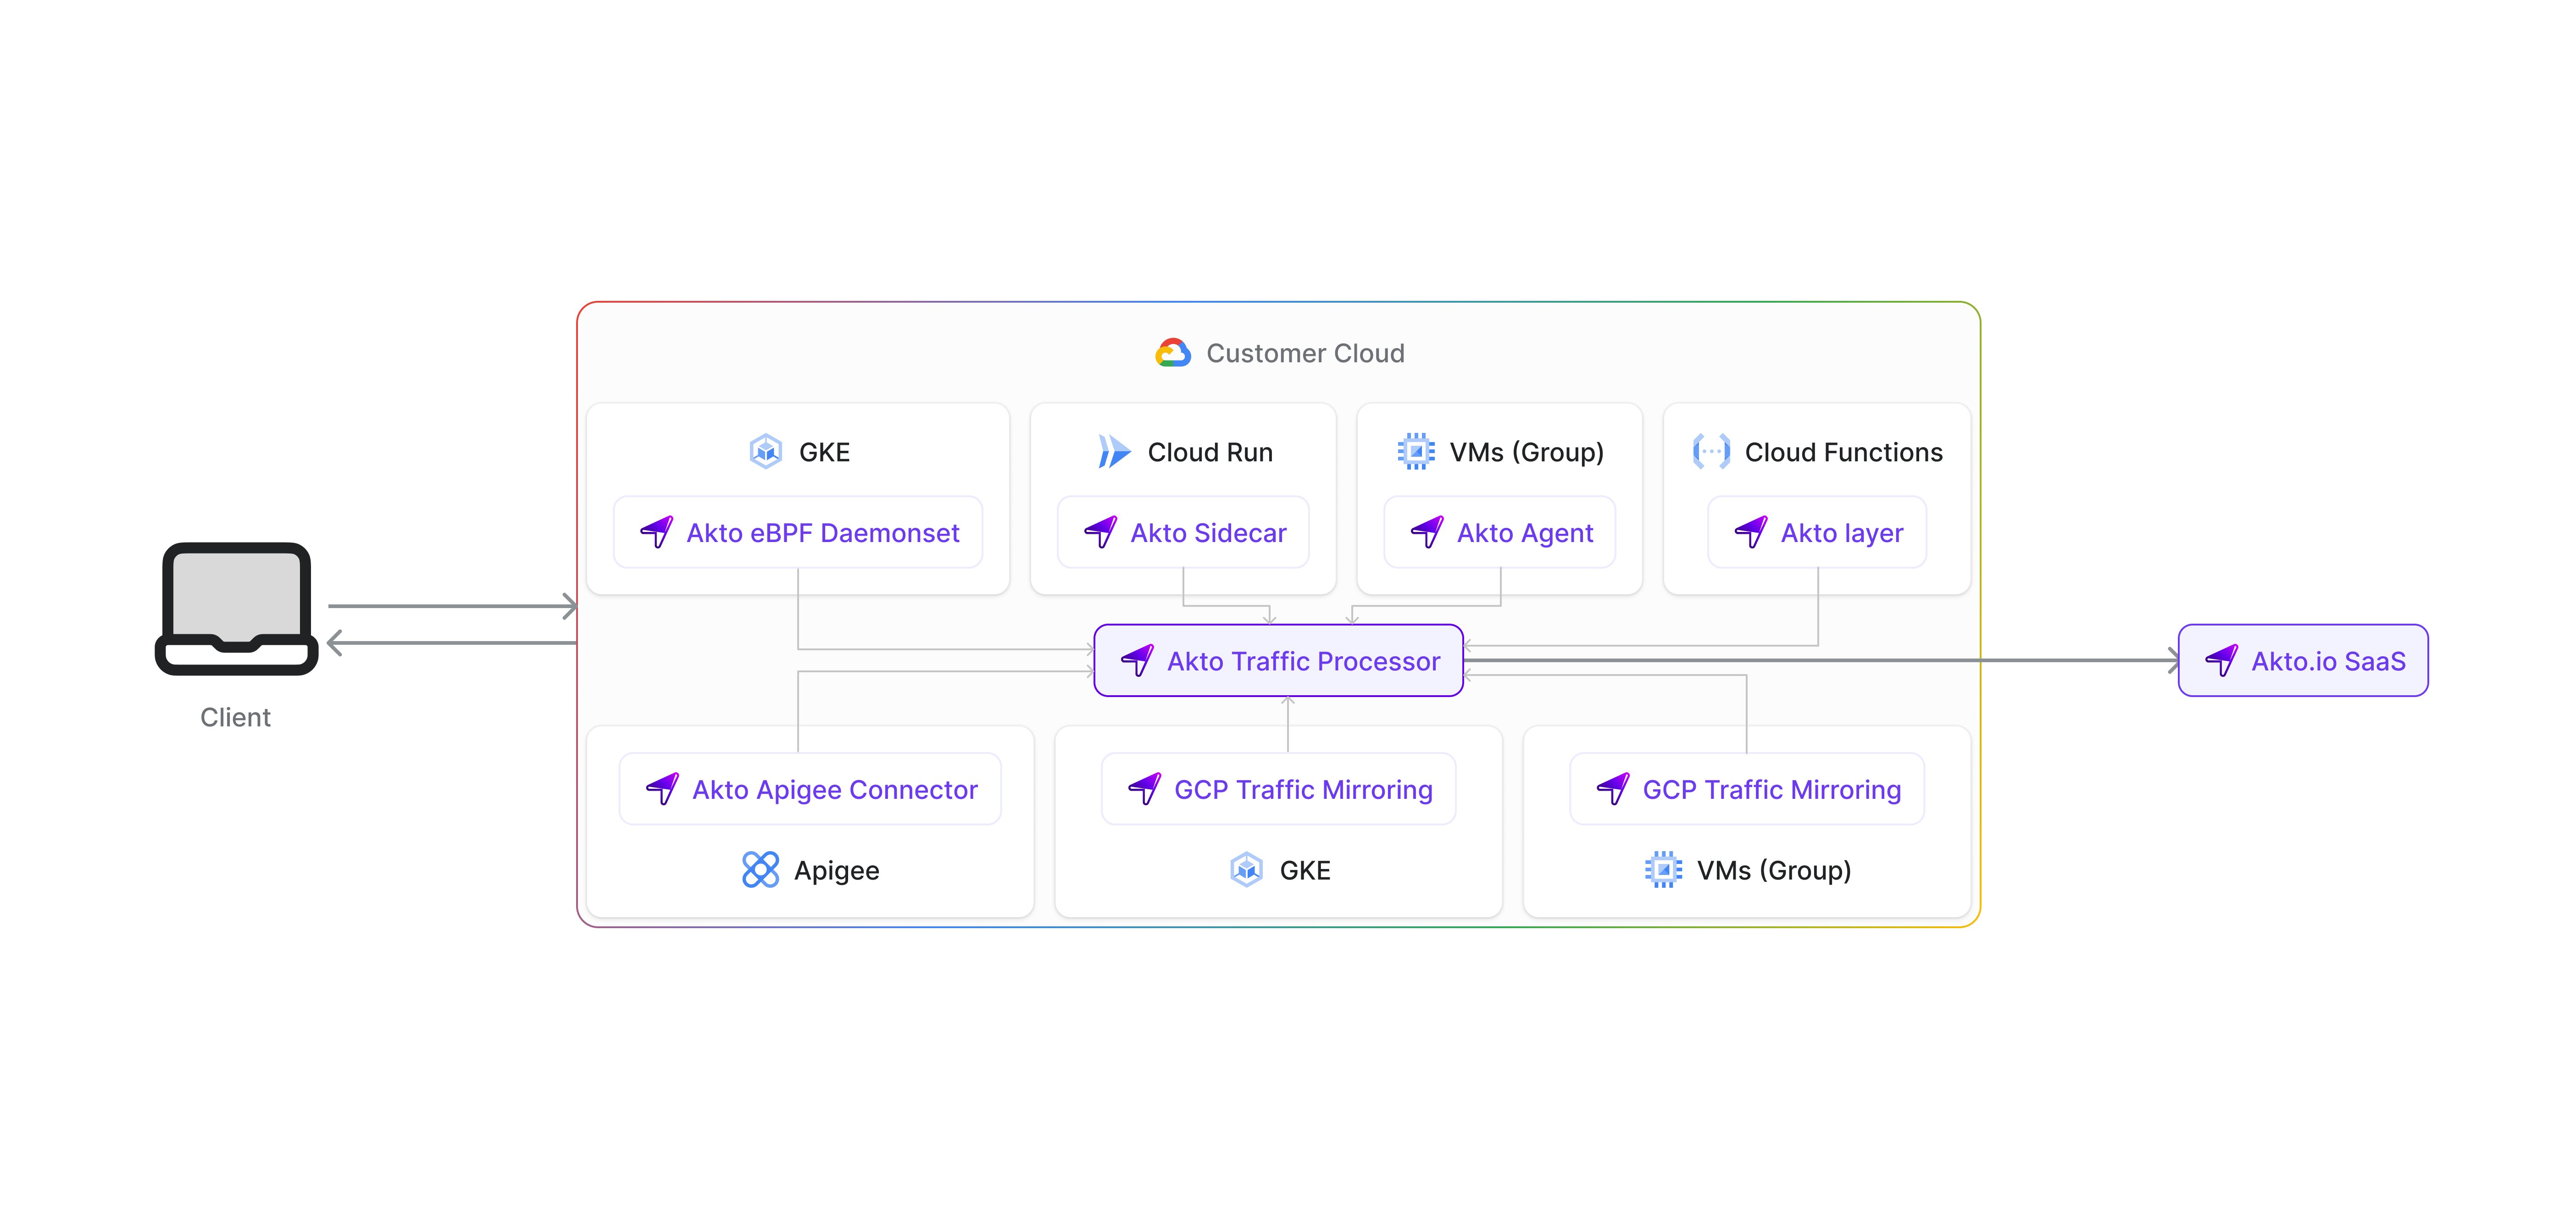Select the Akto eBPF Daemonset box
The width and height of the screenshot is (2576, 1229).
point(798,533)
